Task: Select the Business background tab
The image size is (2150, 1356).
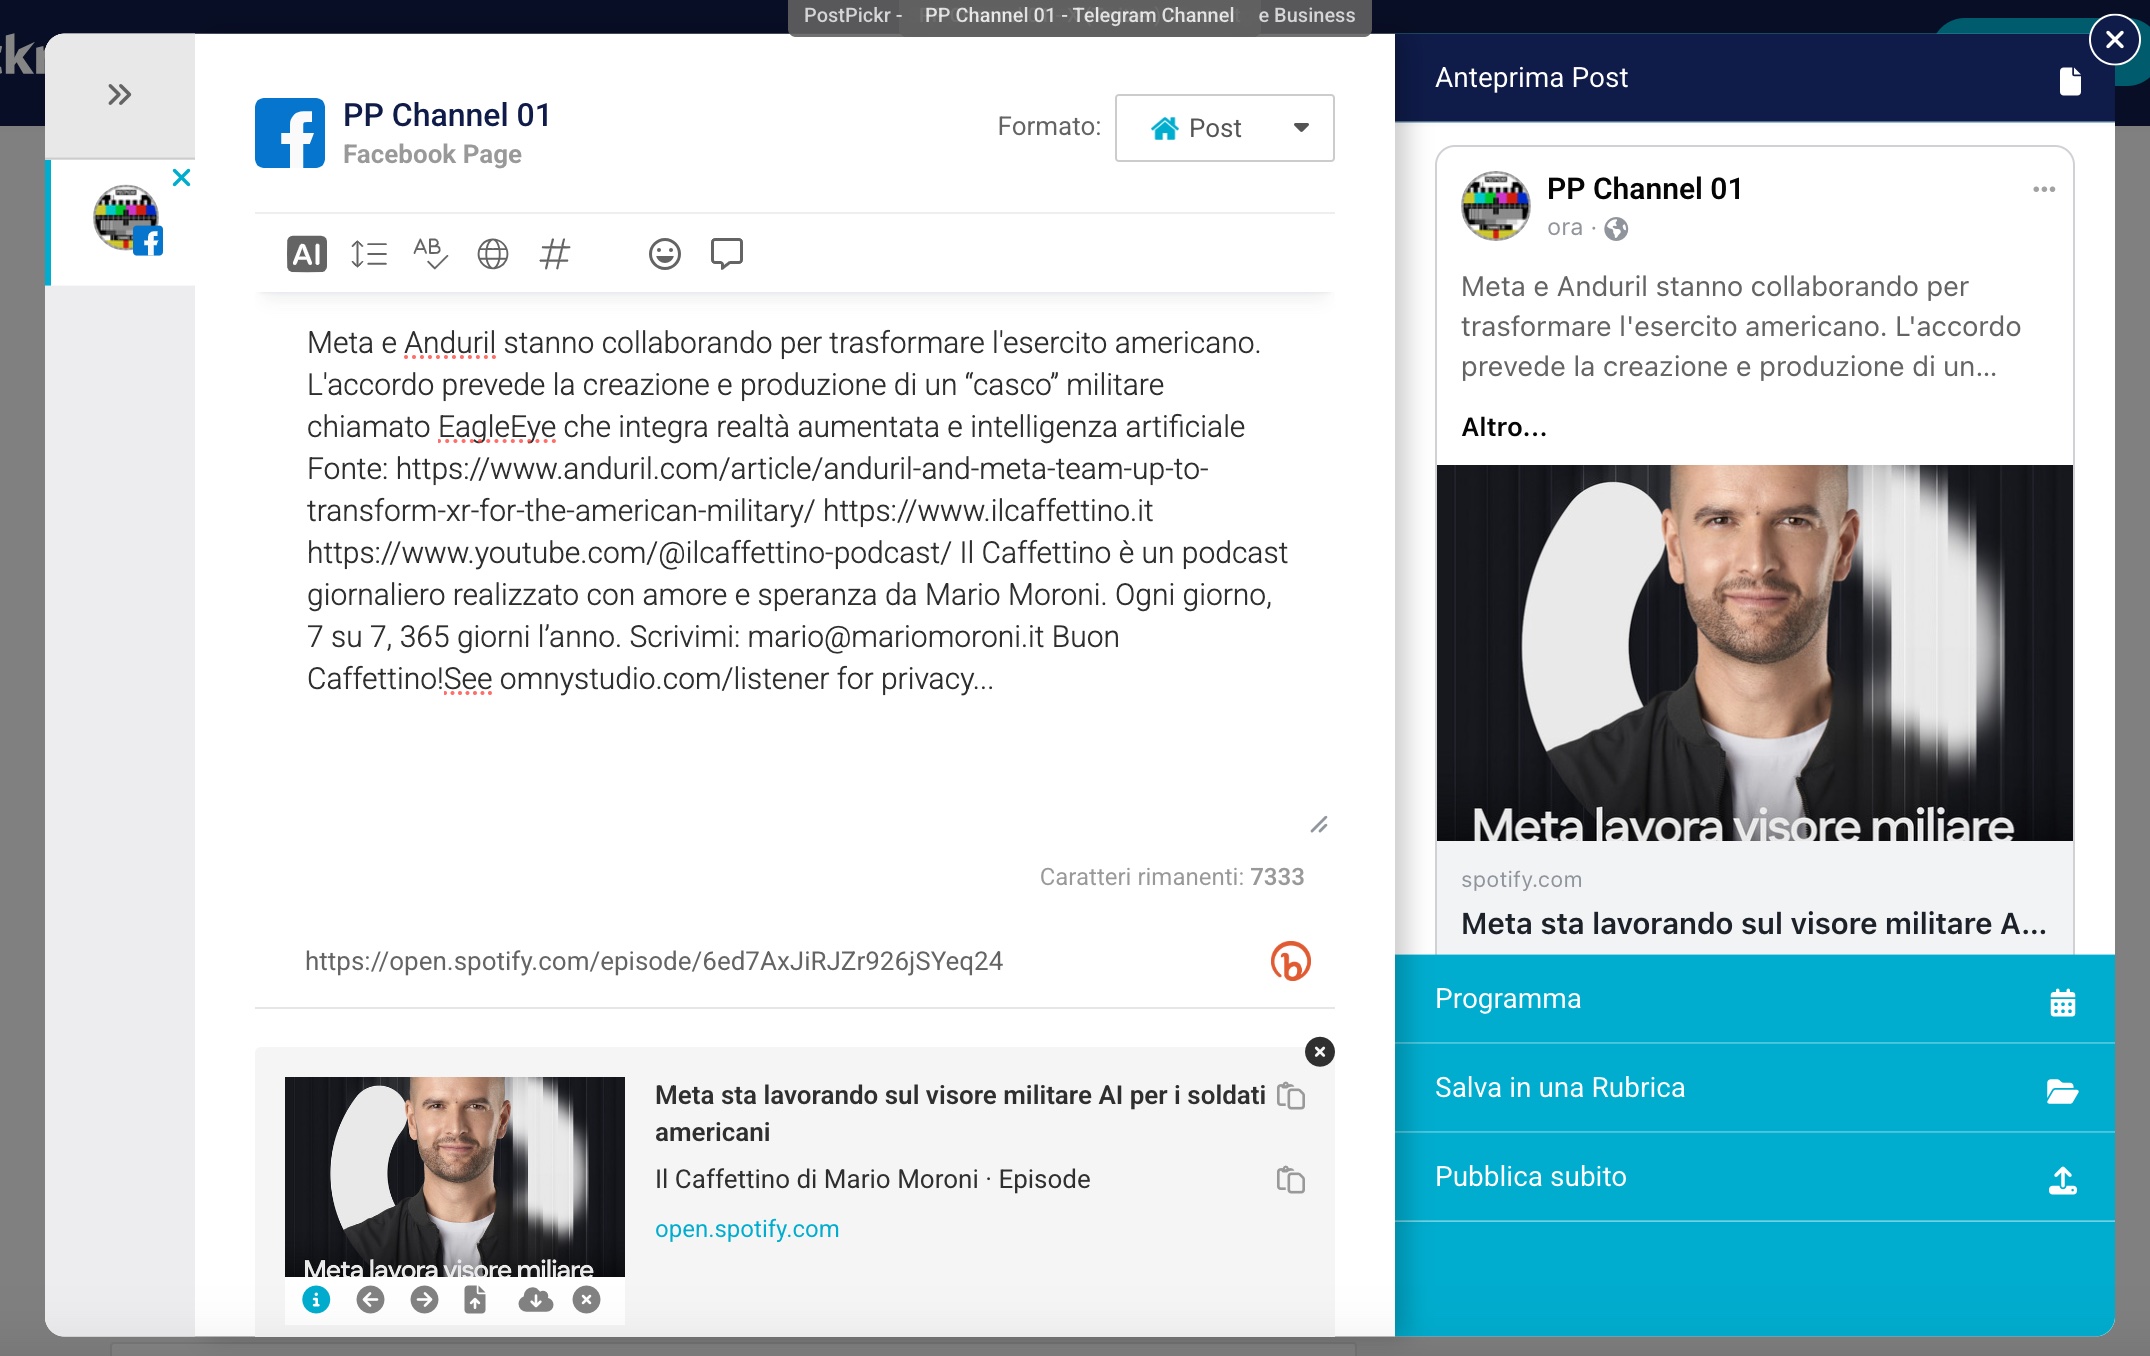Action: coord(1306,16)
